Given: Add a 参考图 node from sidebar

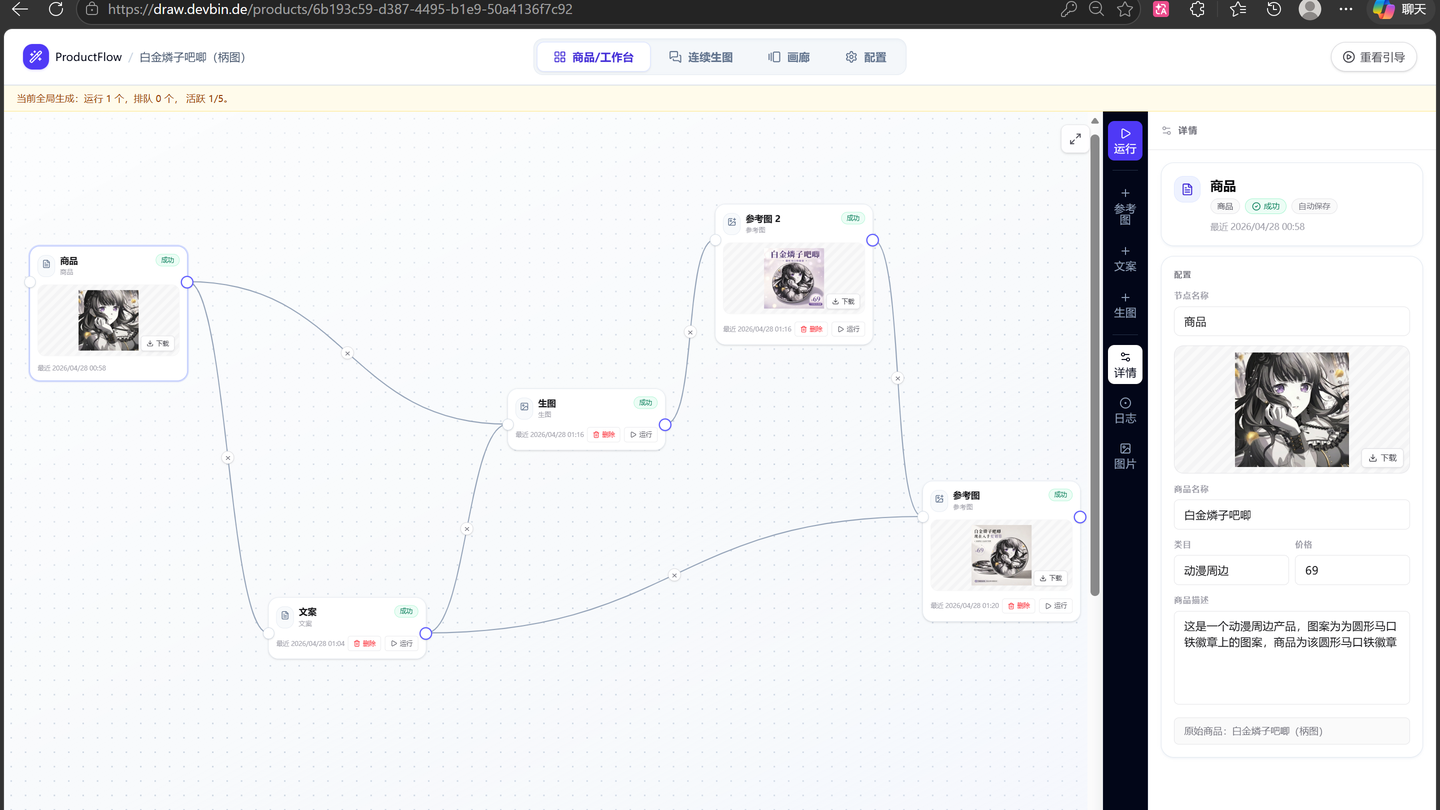Looking at the screenshot, I should 1125,206.
